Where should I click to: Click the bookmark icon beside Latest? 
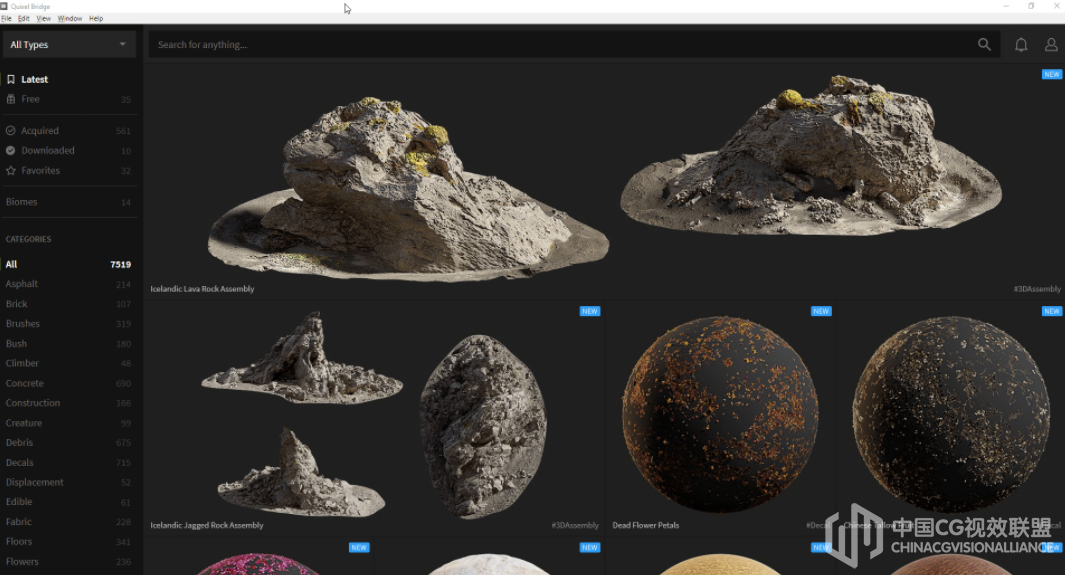[x=11, y=79]
